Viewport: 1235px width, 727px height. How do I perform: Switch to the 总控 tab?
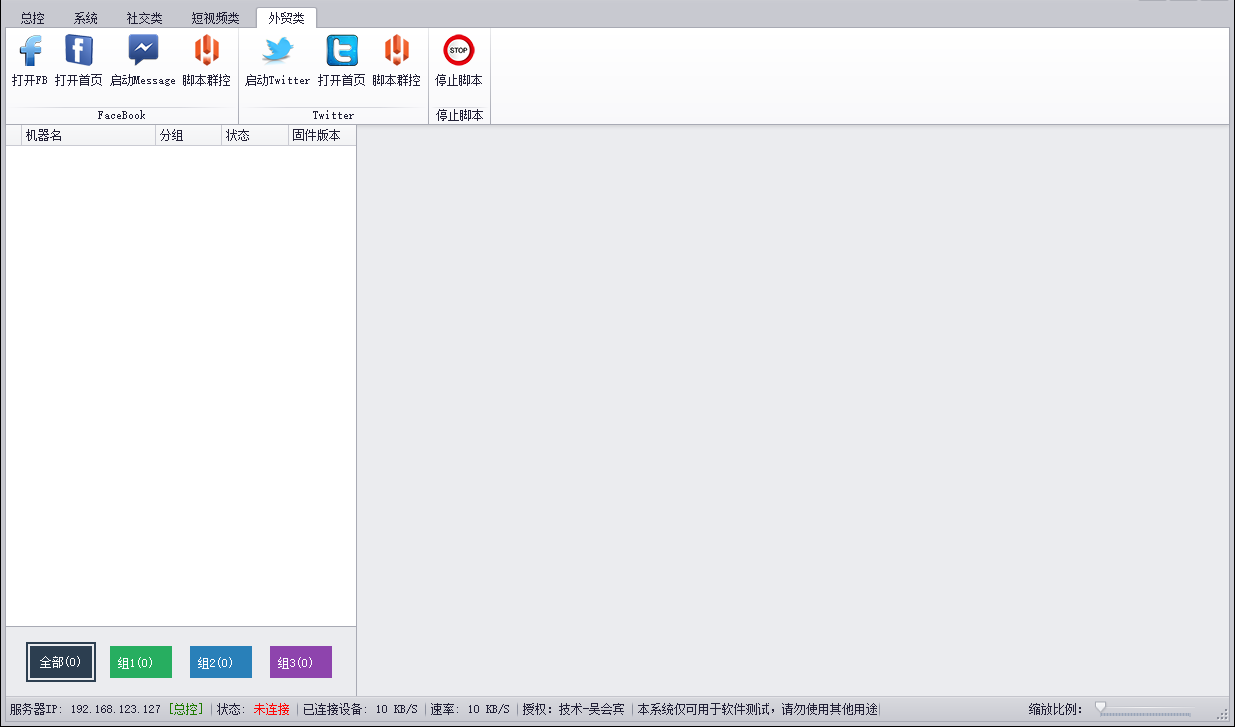[x=33, y=18]
